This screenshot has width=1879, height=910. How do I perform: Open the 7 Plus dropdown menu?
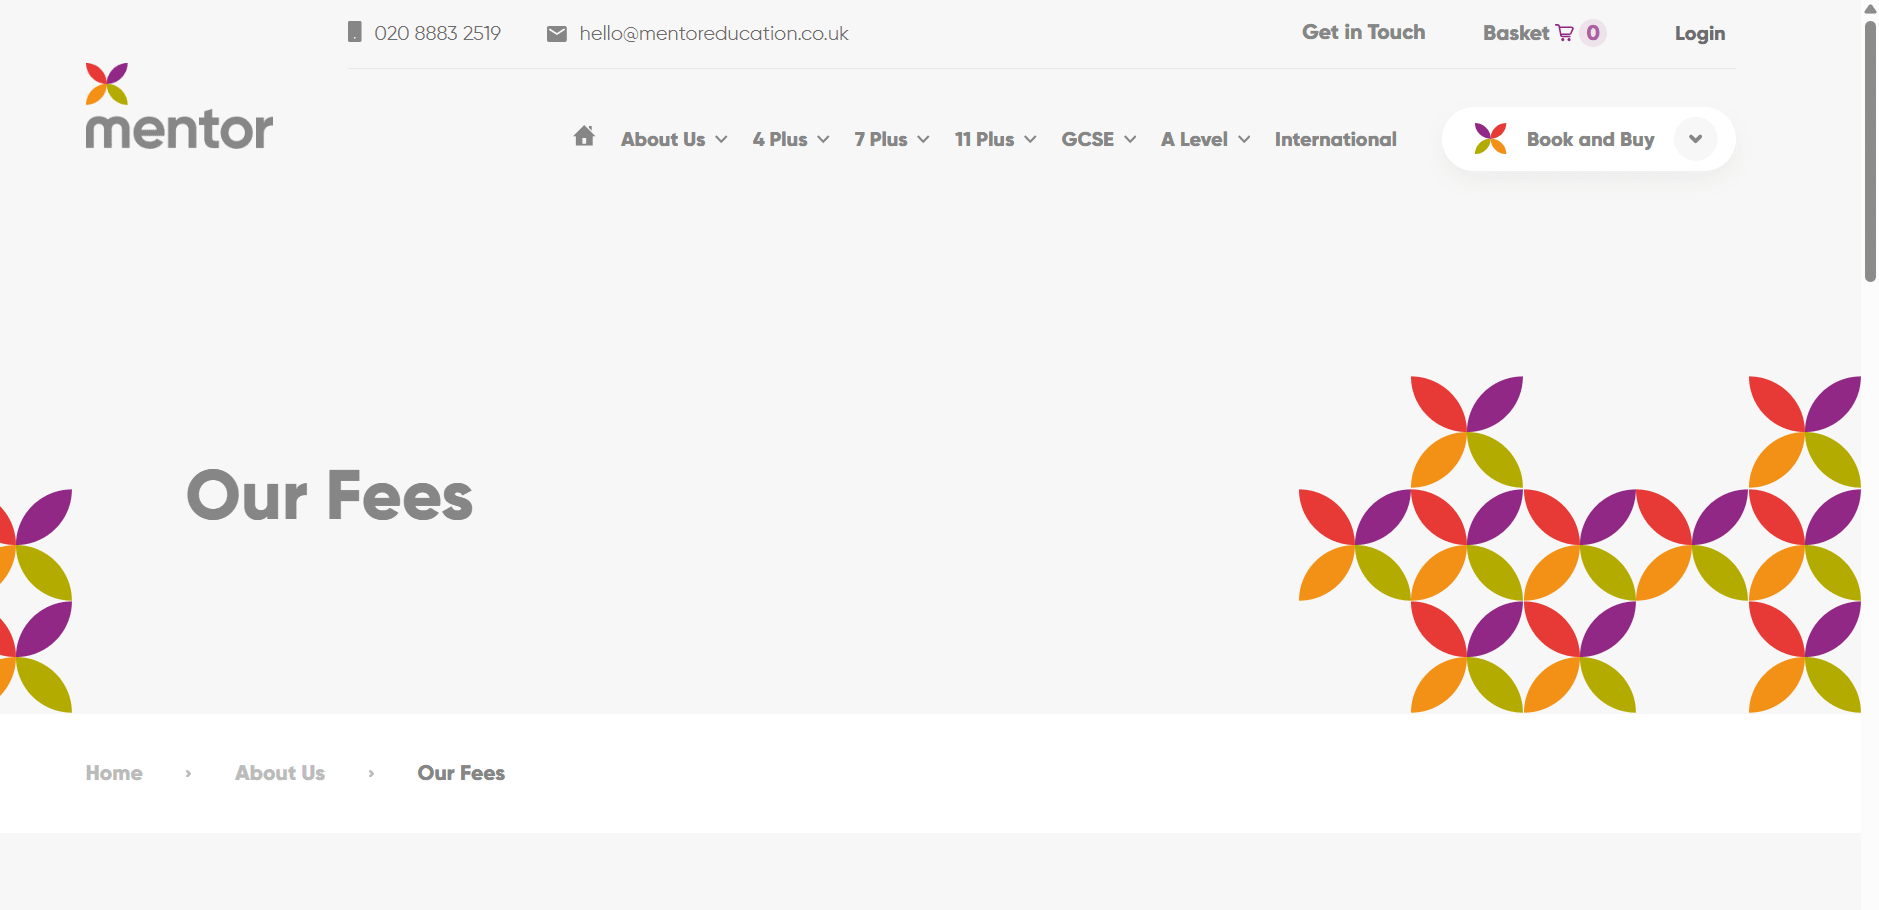pos(891,140)
